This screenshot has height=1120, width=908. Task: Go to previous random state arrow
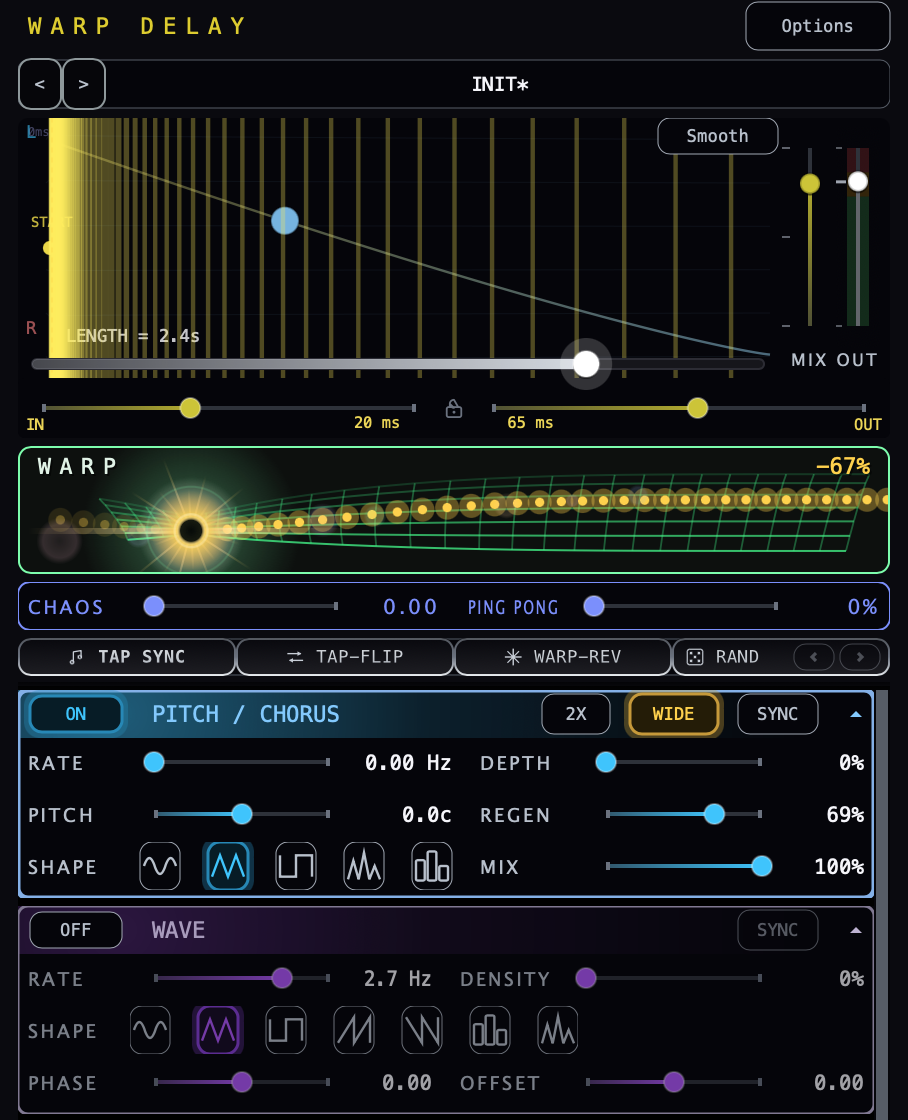[814, 656]
